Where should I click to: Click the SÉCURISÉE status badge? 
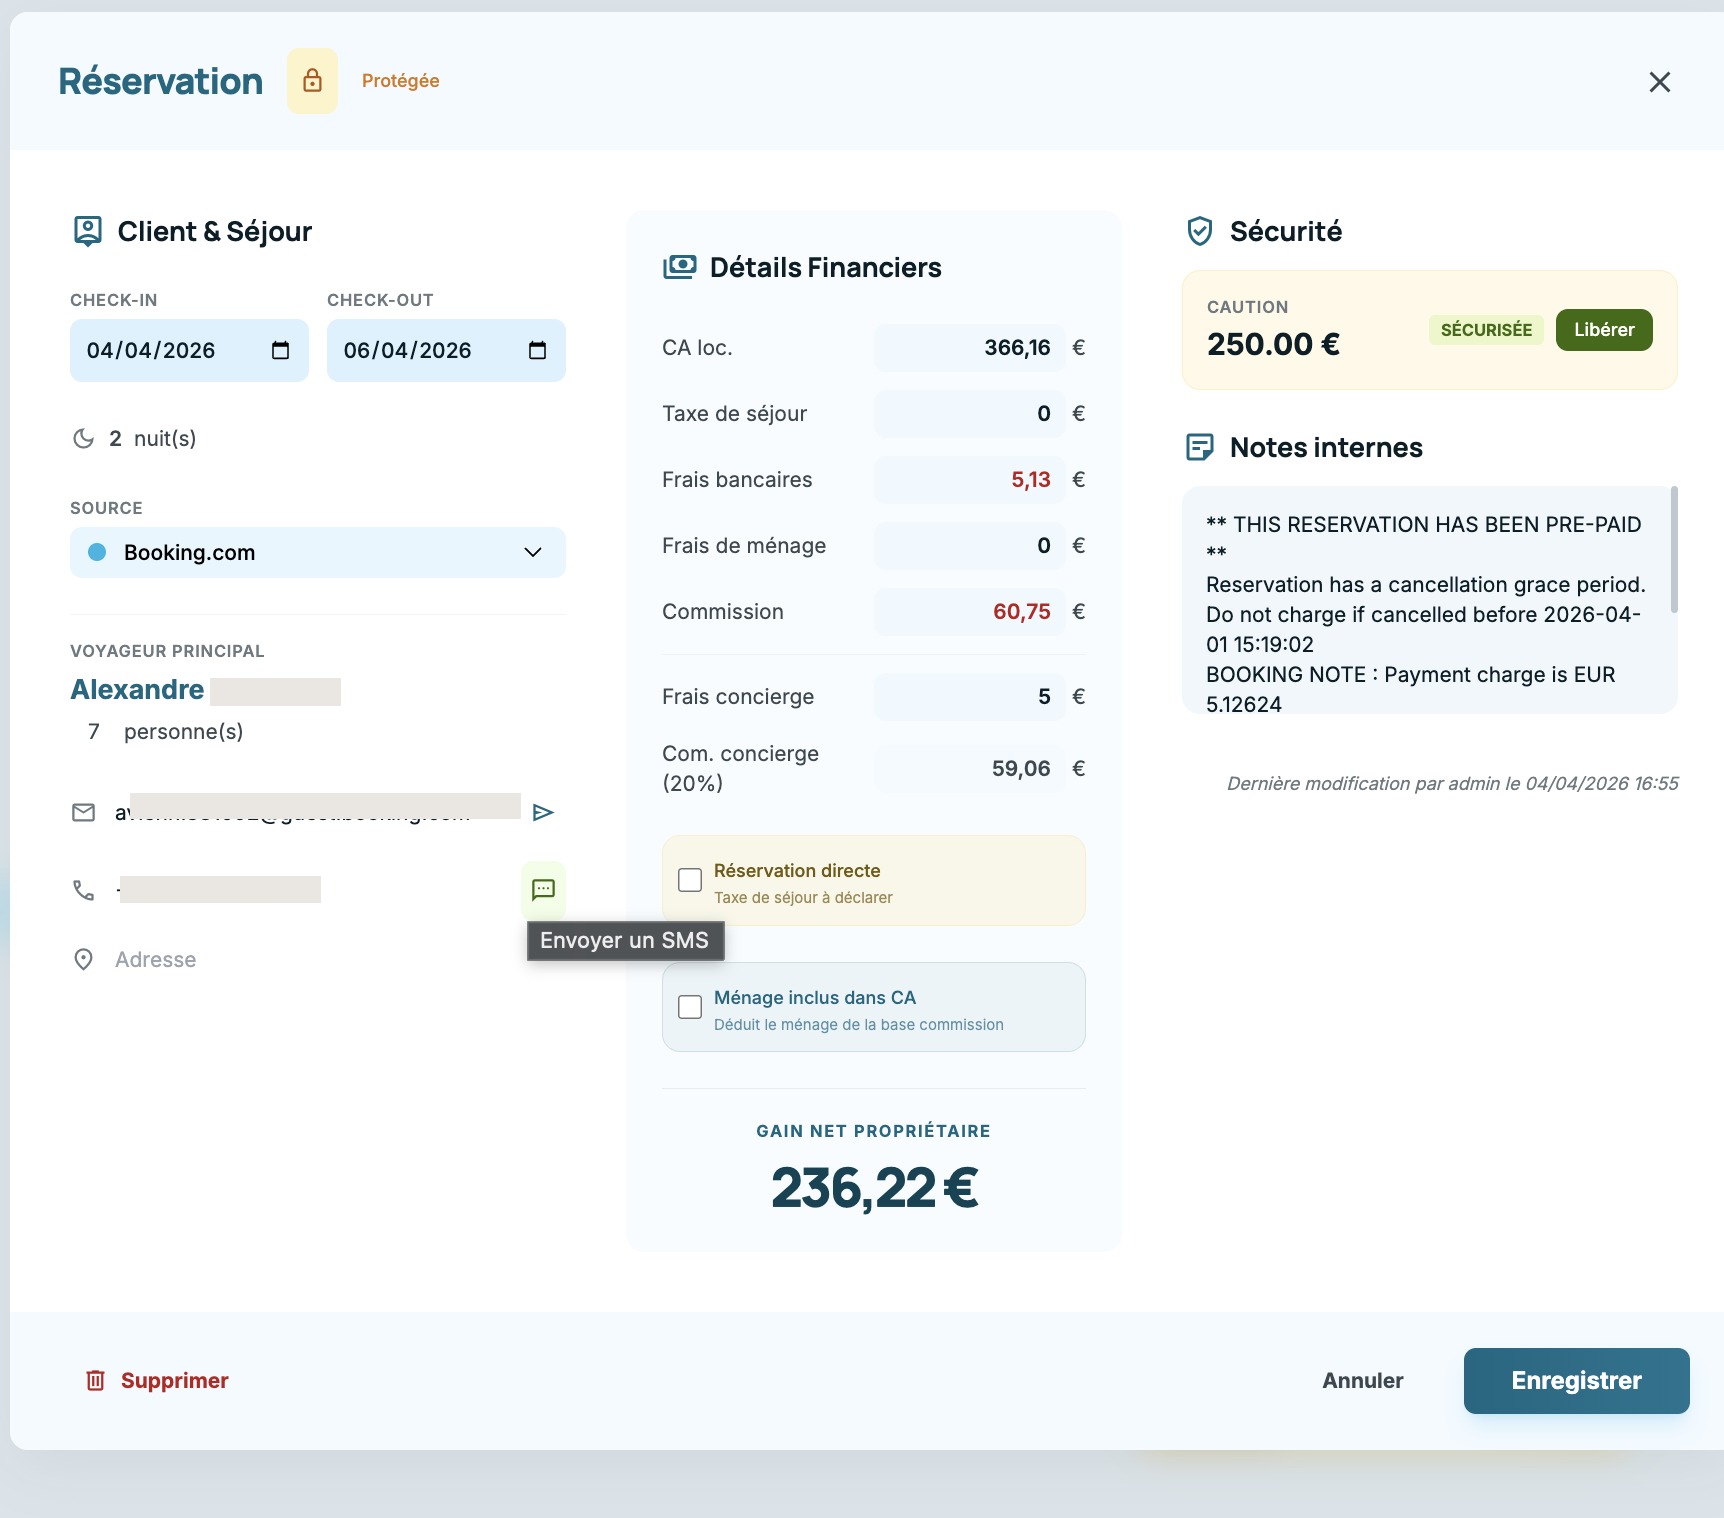click(x=1486, y=329)
